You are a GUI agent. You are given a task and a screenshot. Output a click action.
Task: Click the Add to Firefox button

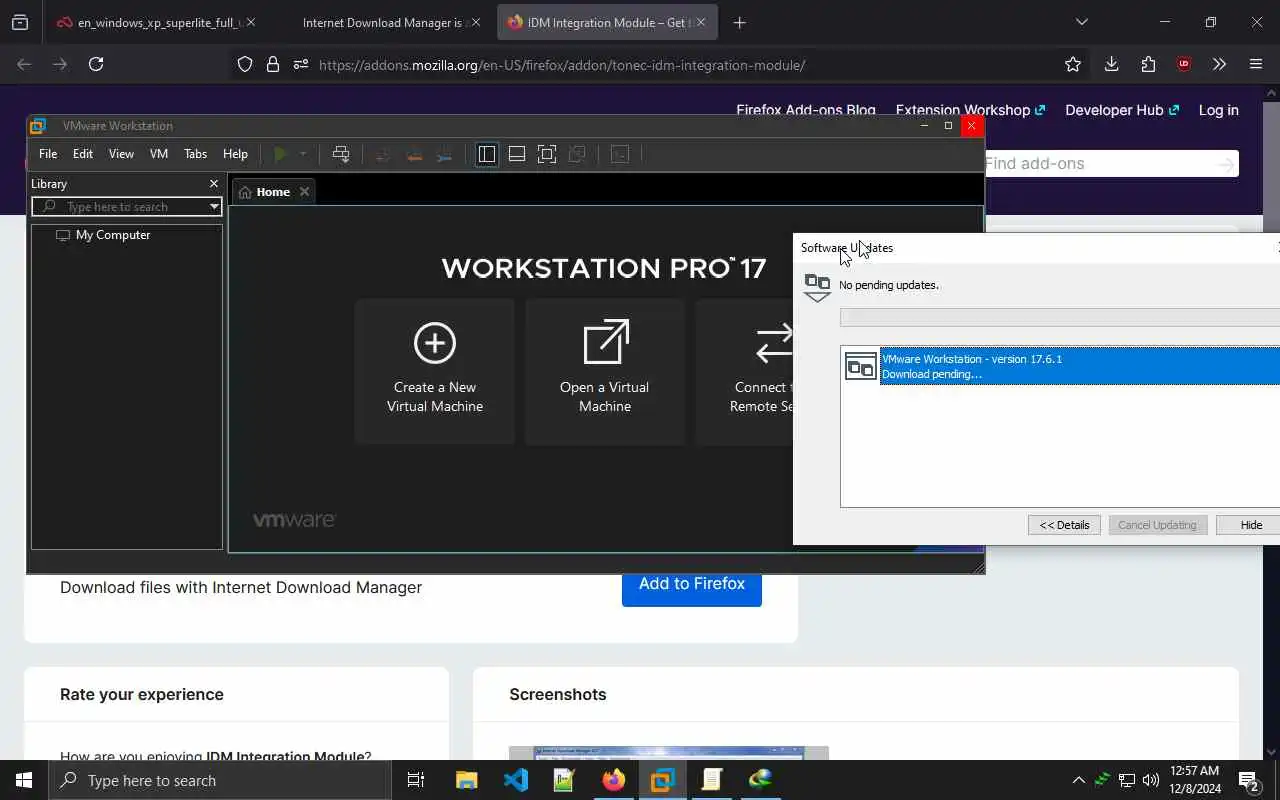point(692,584)
